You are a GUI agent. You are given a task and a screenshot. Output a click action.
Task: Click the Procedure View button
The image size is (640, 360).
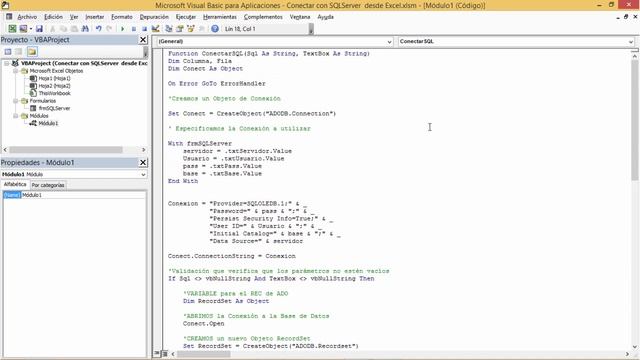[157, 353]
